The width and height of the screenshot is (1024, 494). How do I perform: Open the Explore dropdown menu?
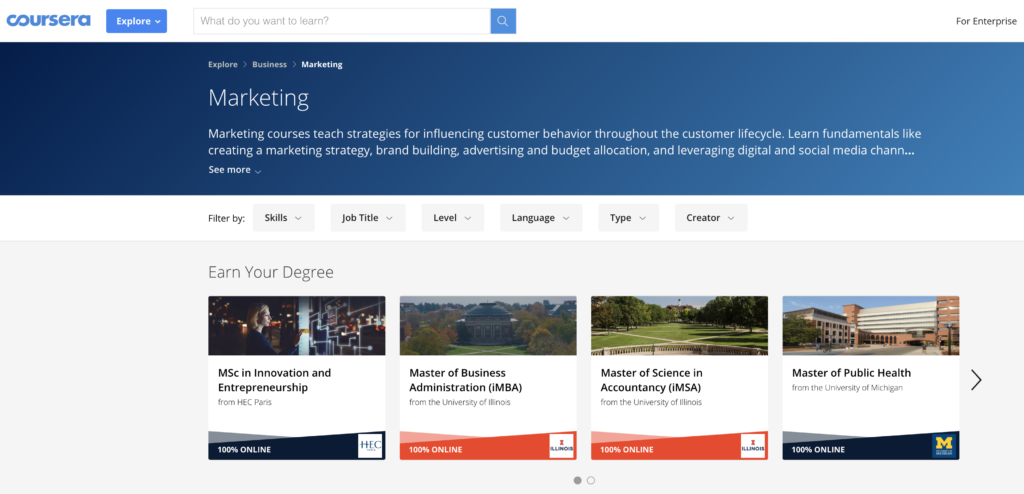pos(136,21)
